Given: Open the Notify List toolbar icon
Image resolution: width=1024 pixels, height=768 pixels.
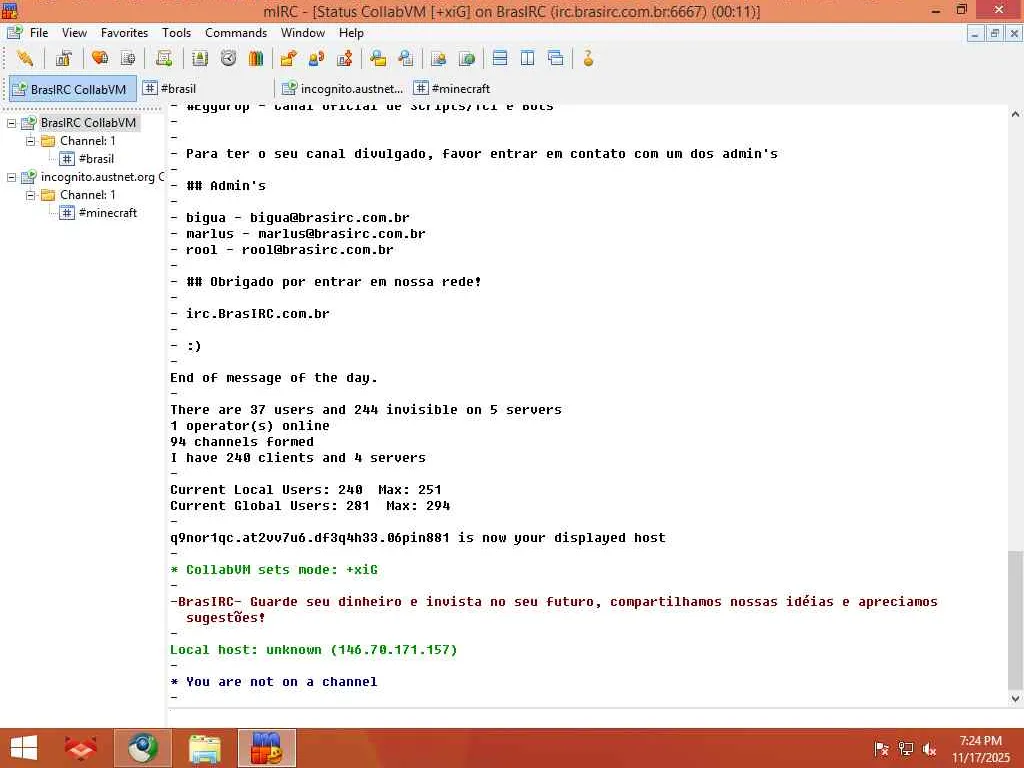Looking at the screenshot, I should point(438,58).
